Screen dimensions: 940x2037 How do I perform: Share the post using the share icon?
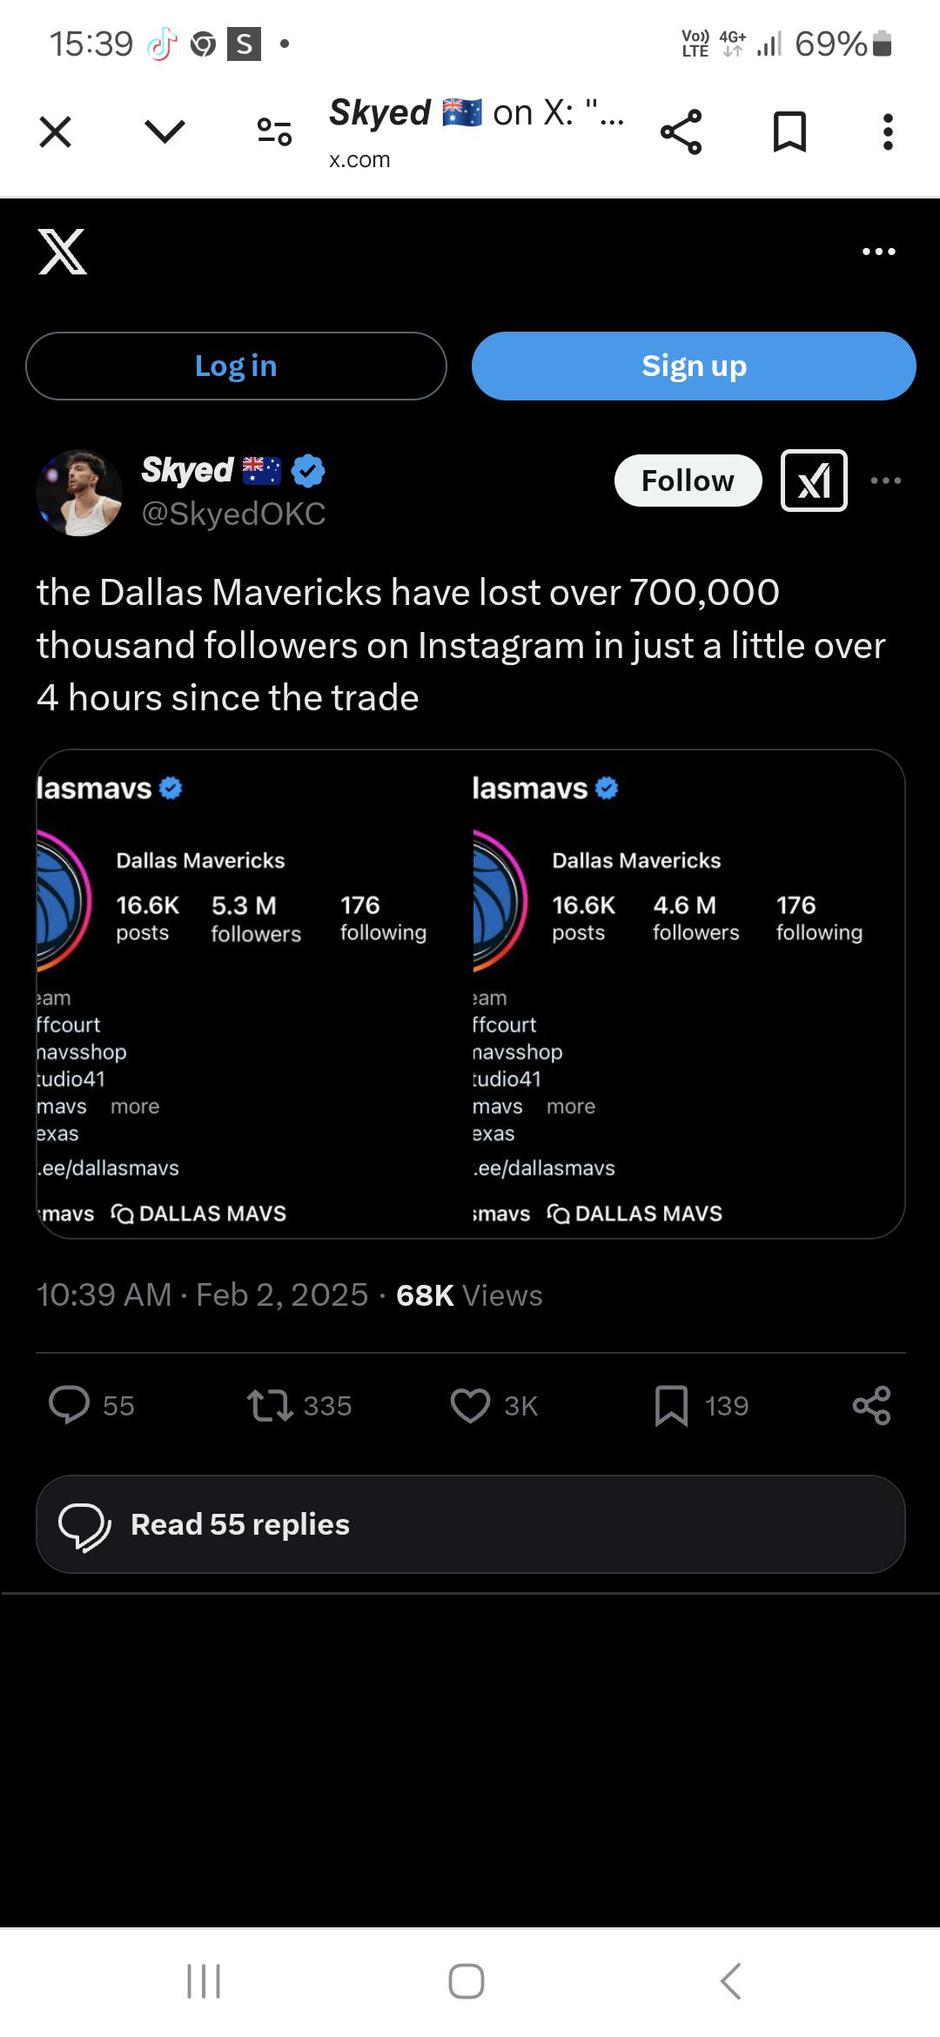coord(871,1405)
